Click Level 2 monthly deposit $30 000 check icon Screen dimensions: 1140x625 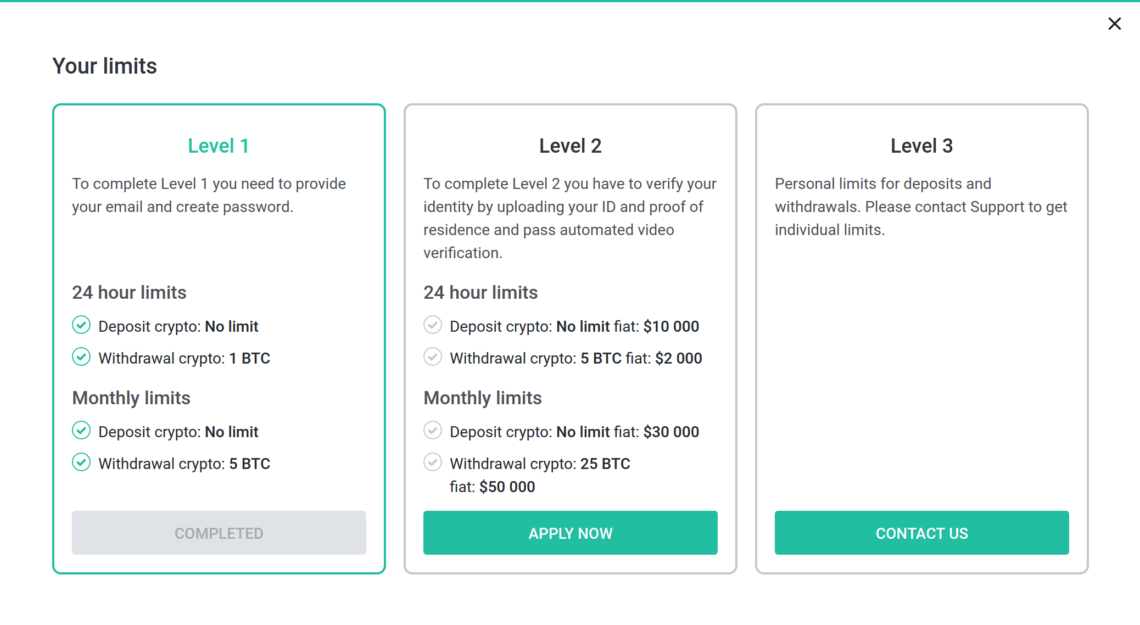[433, 431]
